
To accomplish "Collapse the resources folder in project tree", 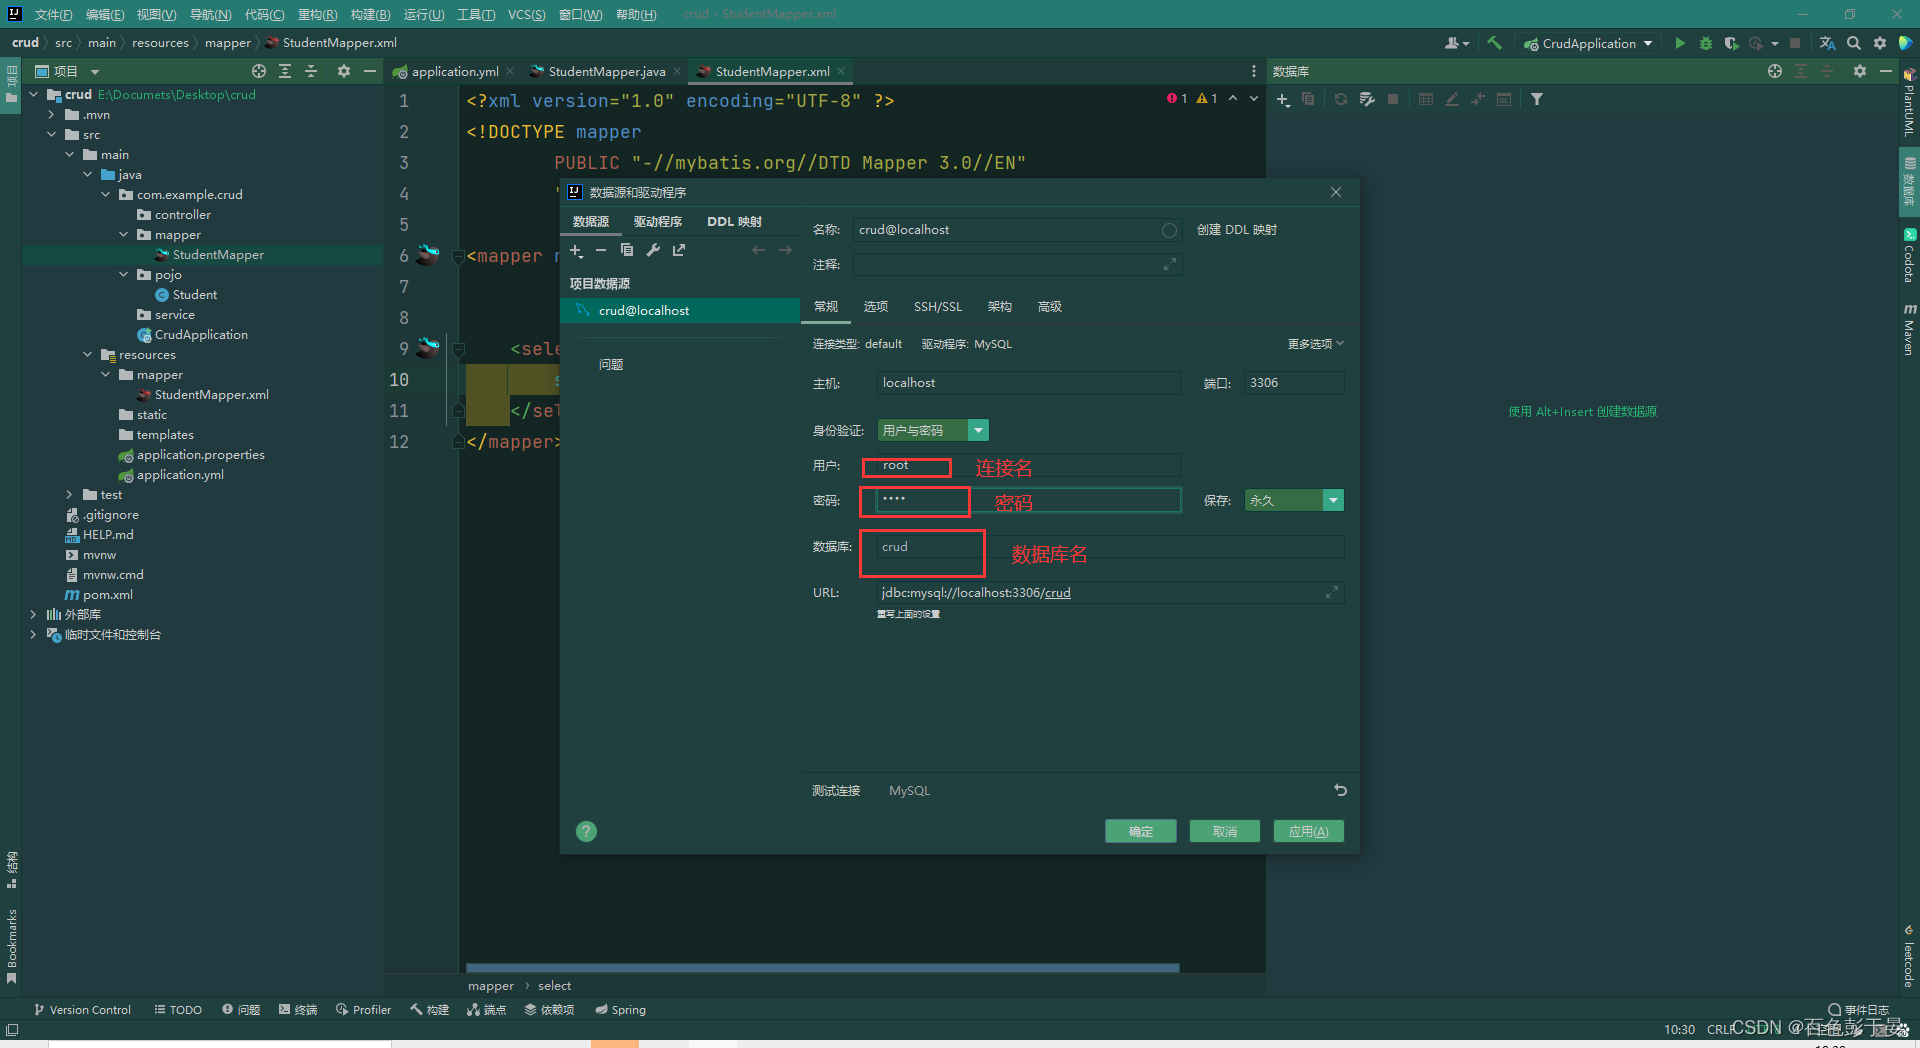I will [x=87, y=355].
